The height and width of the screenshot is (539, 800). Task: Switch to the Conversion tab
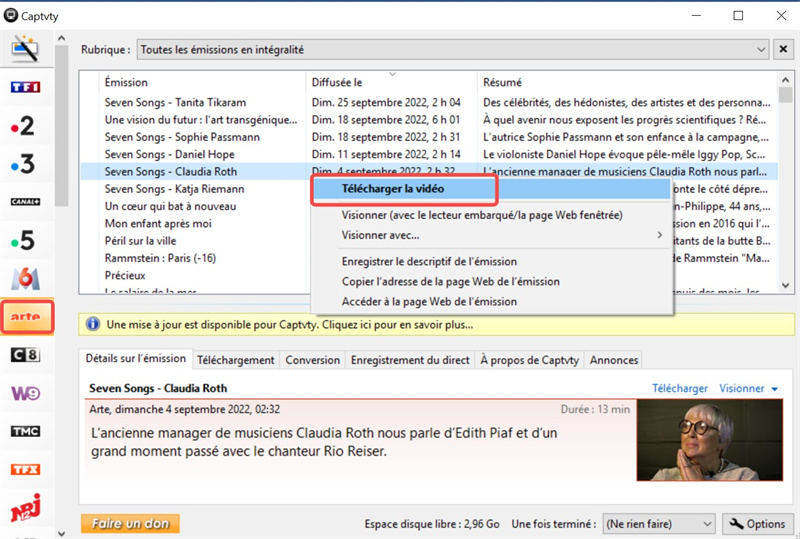tap(312, 360)
